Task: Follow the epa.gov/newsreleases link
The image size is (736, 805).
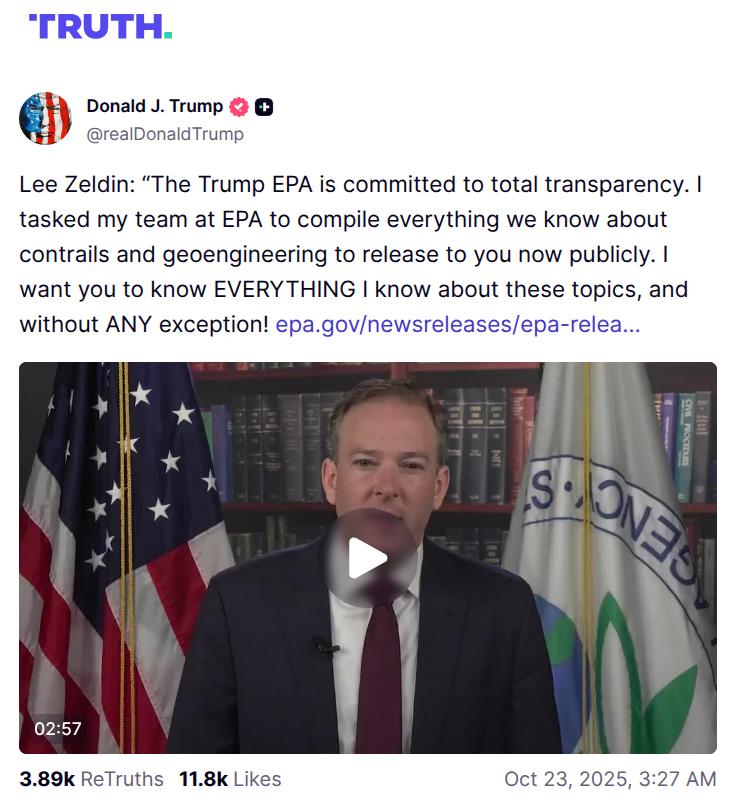Action: click(x=458, y=325)
